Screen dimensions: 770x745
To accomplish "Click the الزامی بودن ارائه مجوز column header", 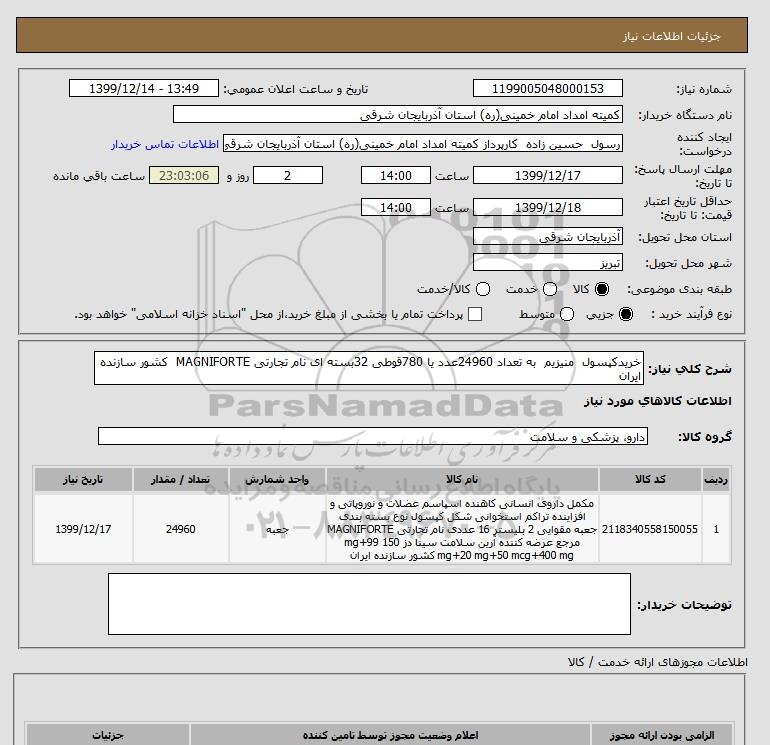I will pyautogui.click(x=662, y=735).
